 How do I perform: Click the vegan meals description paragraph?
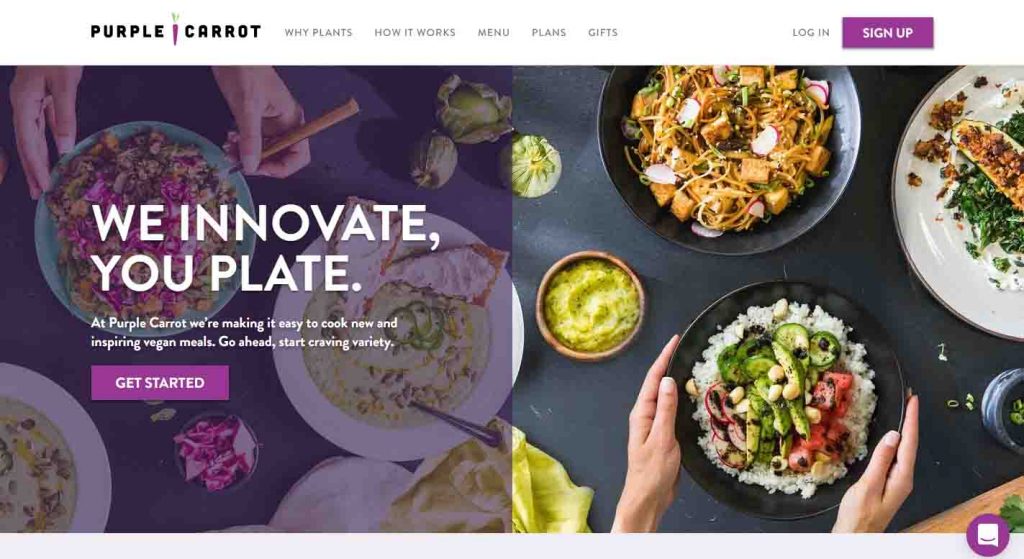pyautogui.click(x=244, y=332)
